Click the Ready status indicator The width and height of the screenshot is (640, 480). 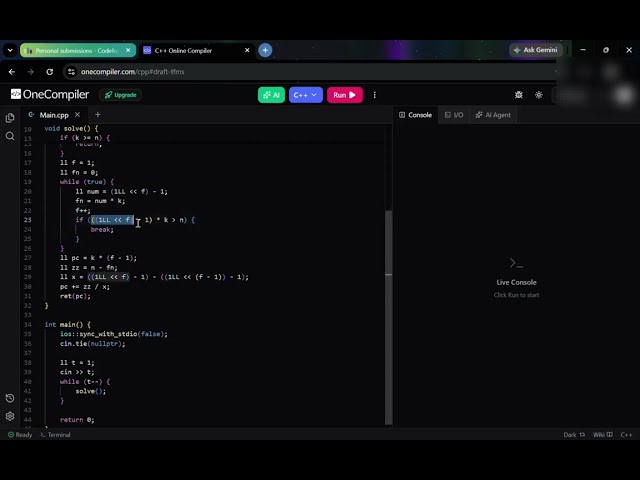coord(20,435)
